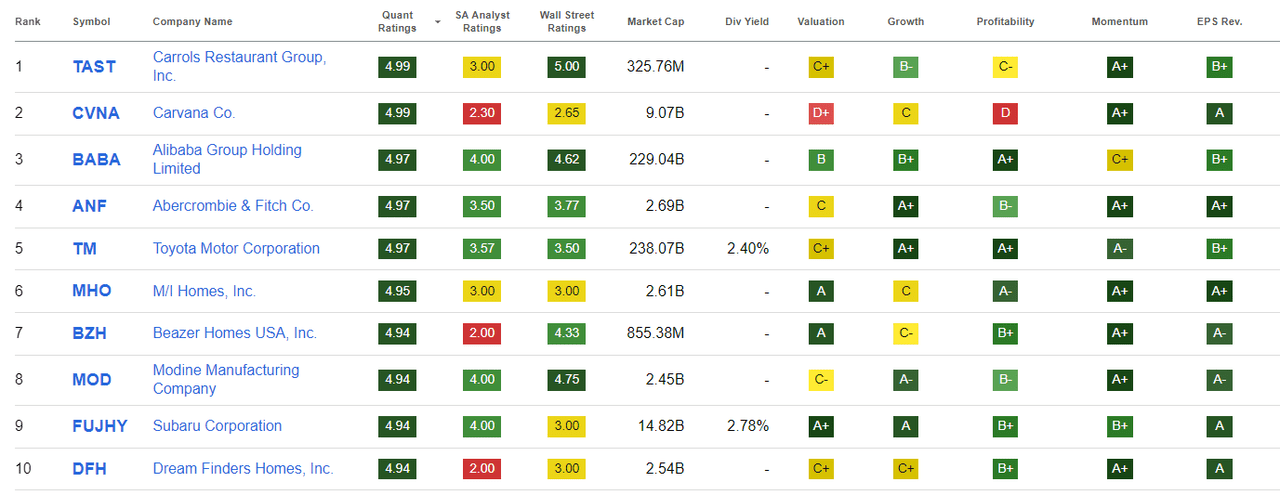Image resolution: width=1280 pixels, height=495 pixels.
Task: Click ANF SA analyst rating 3.50
Action: (483, 206)
